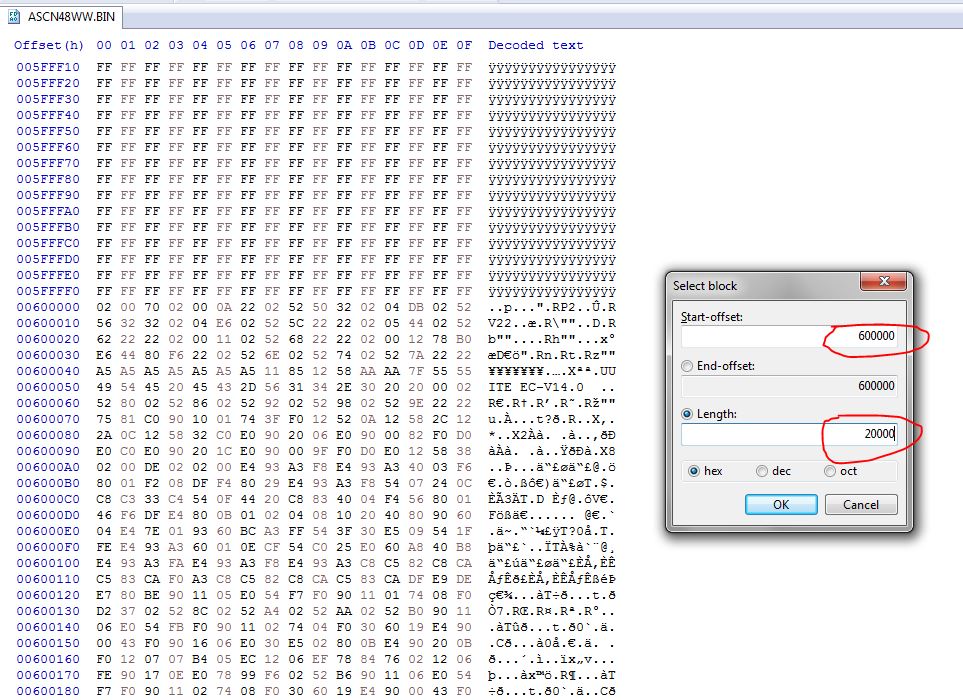The height and width of the screenshot is (700, 963).
Task: Choose the oct radio option
Action: click(830, 471)
